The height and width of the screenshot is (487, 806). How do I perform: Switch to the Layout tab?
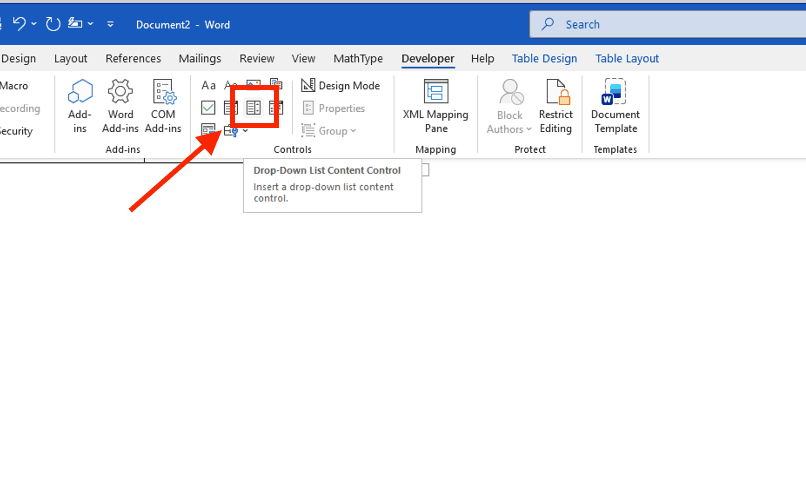70,59
